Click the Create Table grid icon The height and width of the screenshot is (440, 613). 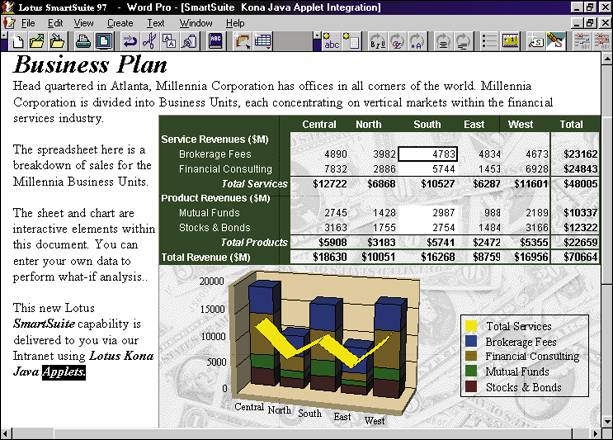[x=263, y=41]
